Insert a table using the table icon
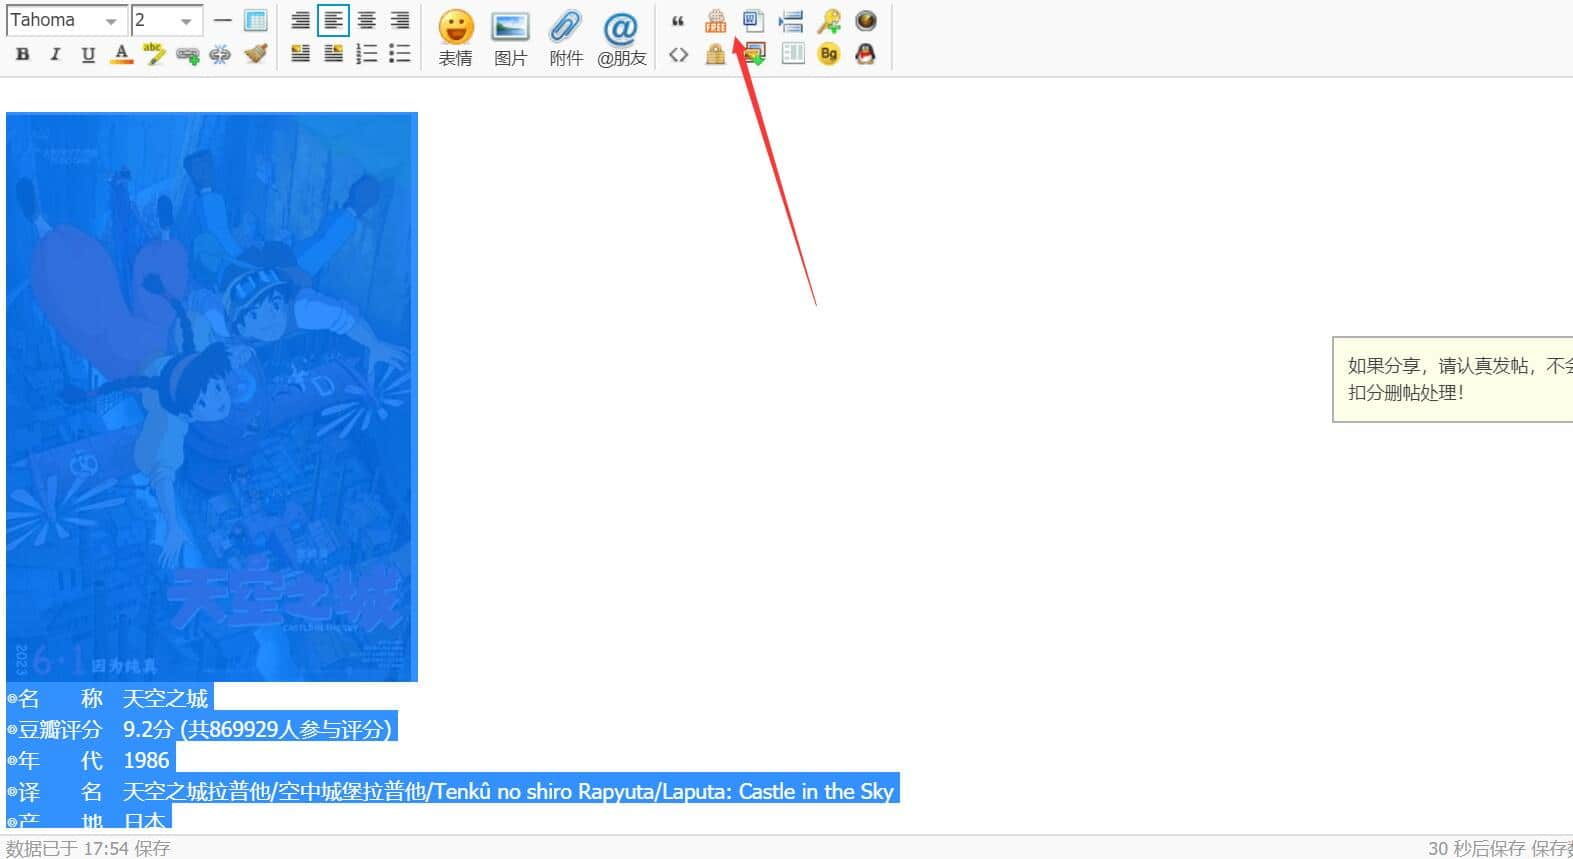Viewport: 1573px width, 859px height. point(256,20)
